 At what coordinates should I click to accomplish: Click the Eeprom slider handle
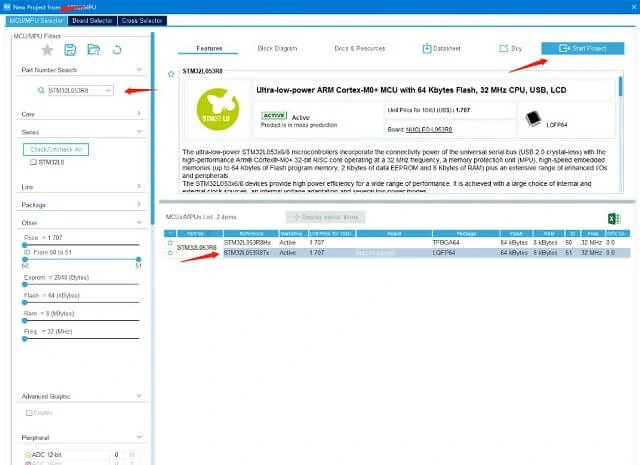pos(24,284)
